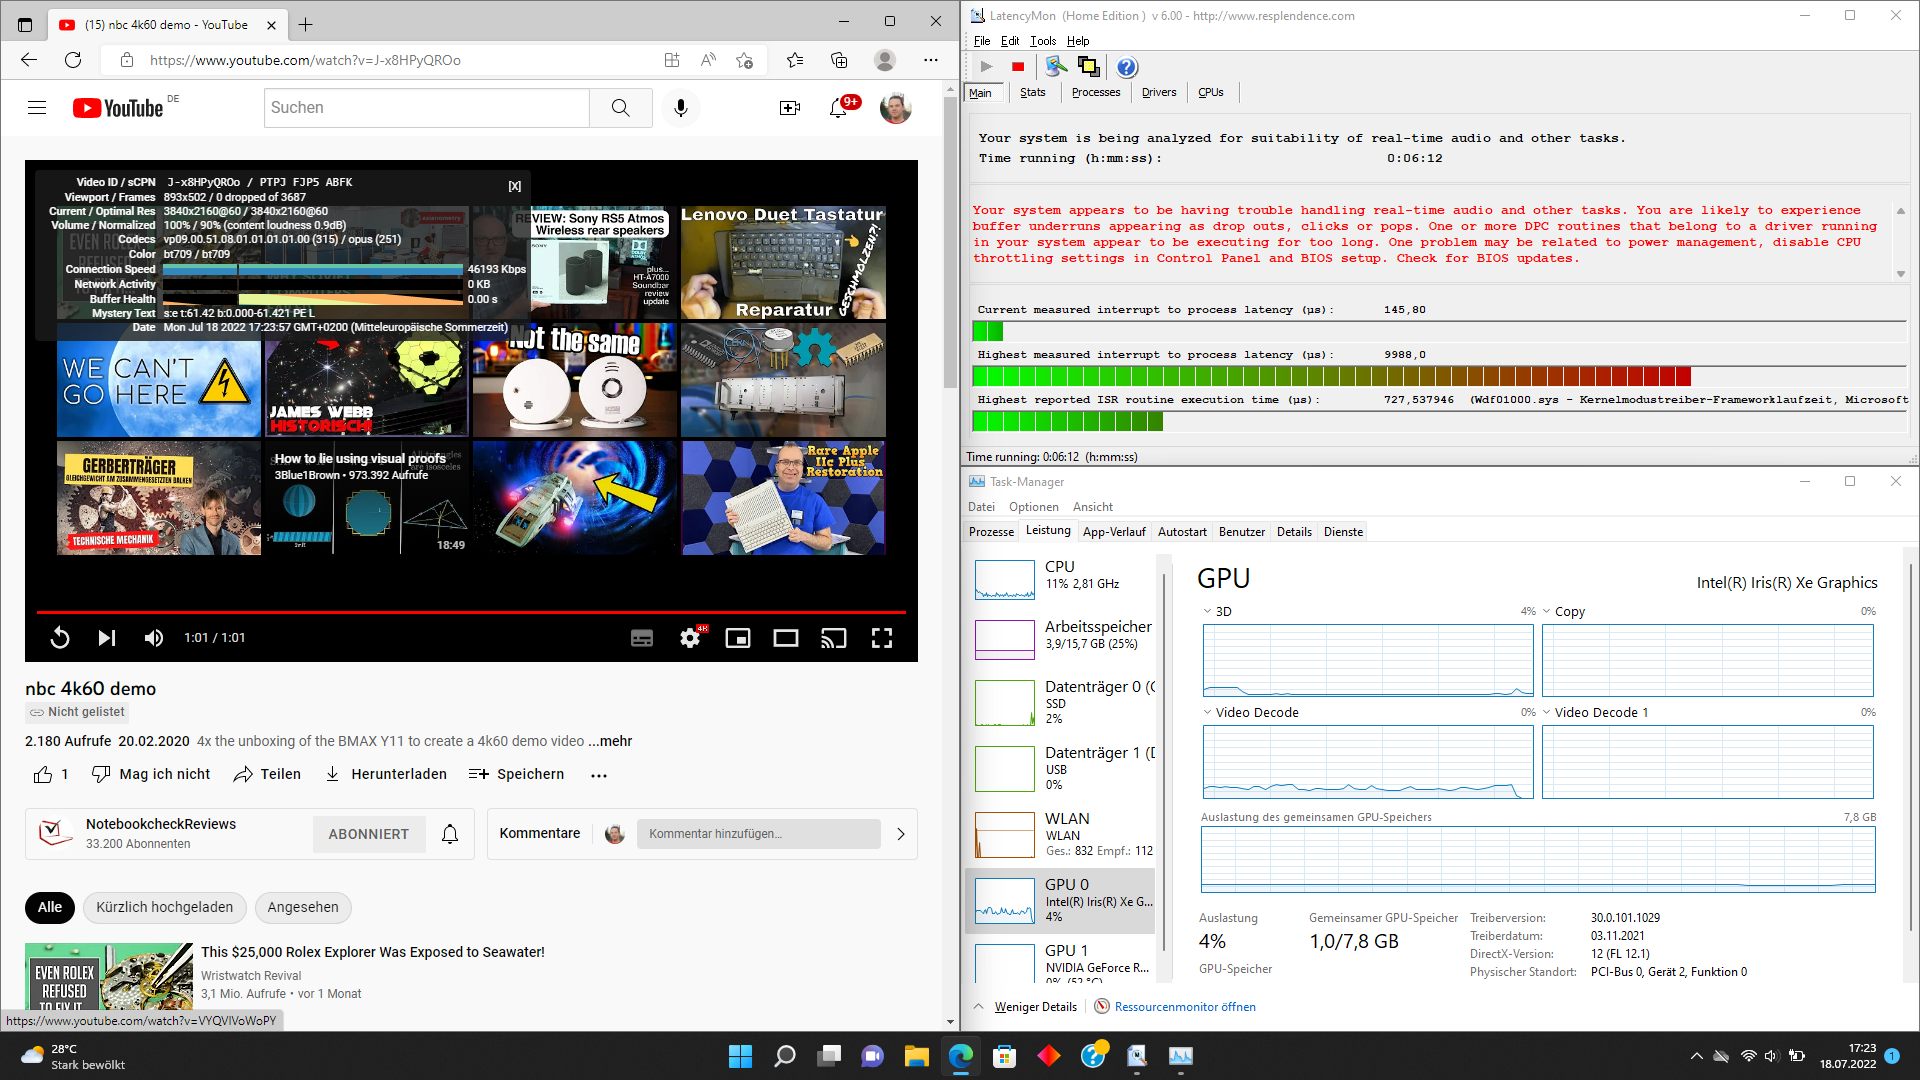Expand video description with ...mehr
Image resolution: width=1920 pixels, height=1080 pixels.
610,741
